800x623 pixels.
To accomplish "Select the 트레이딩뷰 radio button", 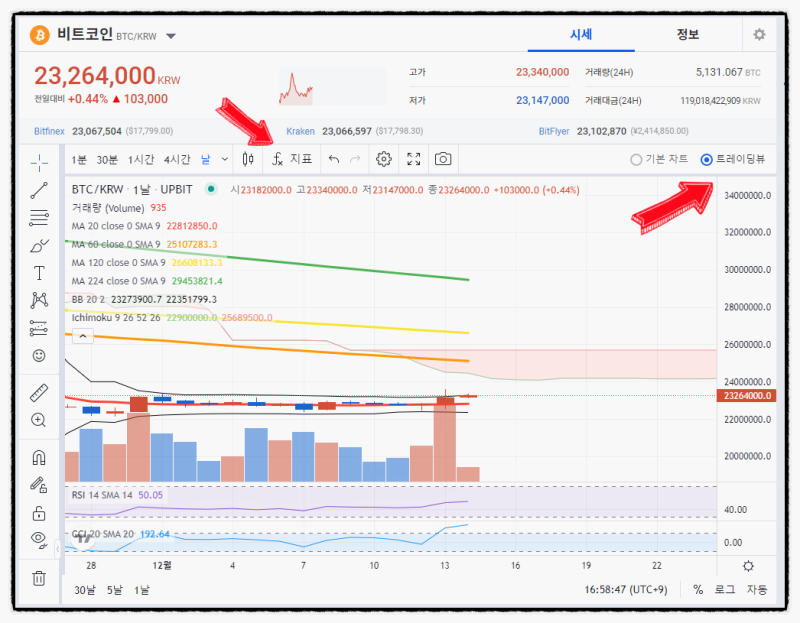I will pyautogui.click(x=706, y=160).
